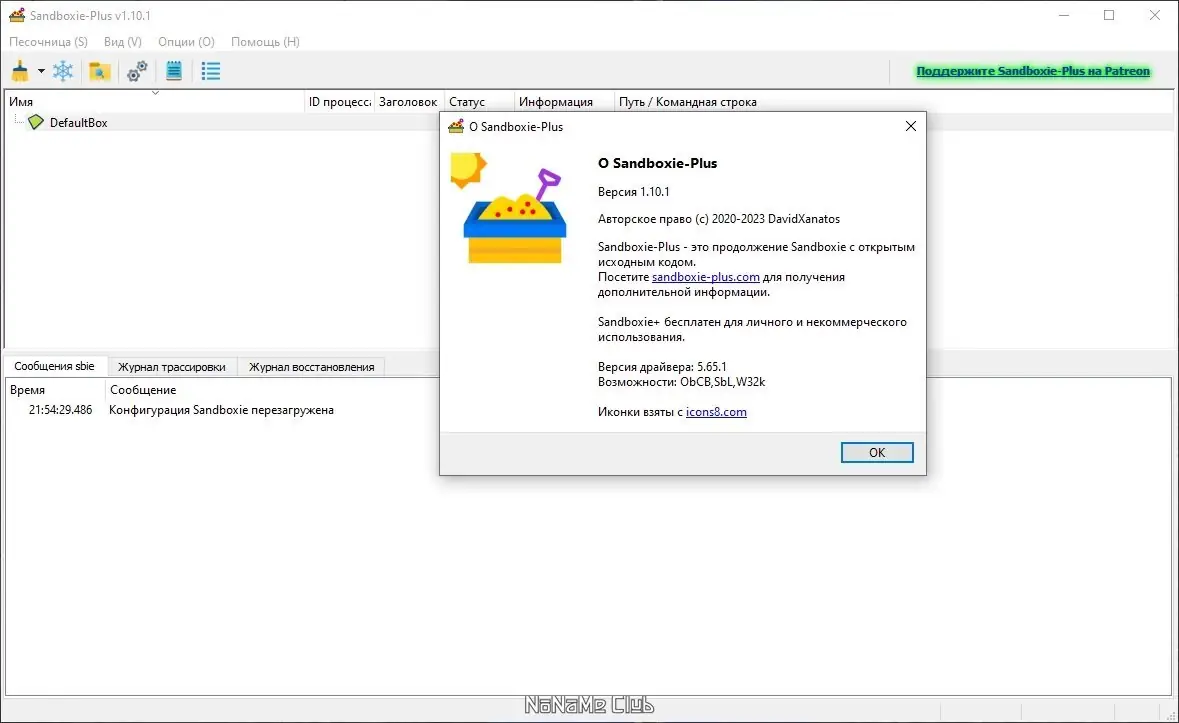The image size is (1179, 723).
Task: Sort by the Имя column header
Action: coord(154,101)
